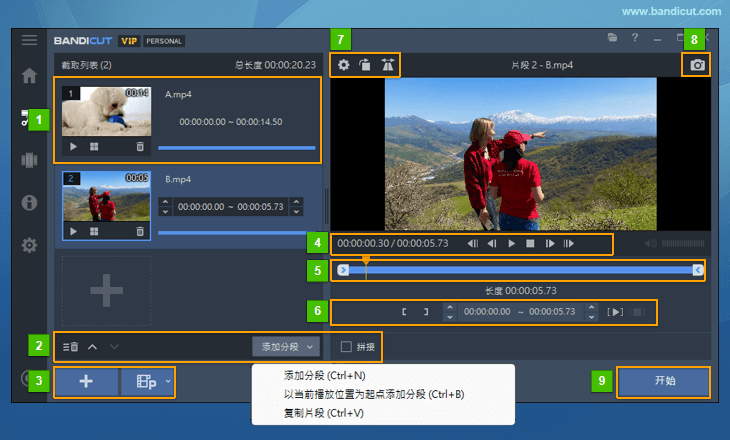Open the hamburger menu
The height and width of the screenshot is (440, 730).
pyautogui.click(x=29, y=40)
